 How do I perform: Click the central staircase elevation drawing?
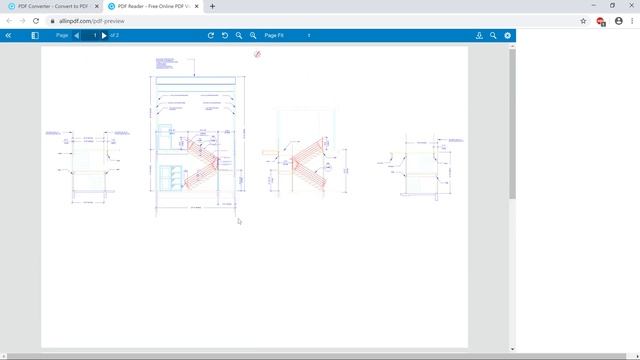(198, 138)
